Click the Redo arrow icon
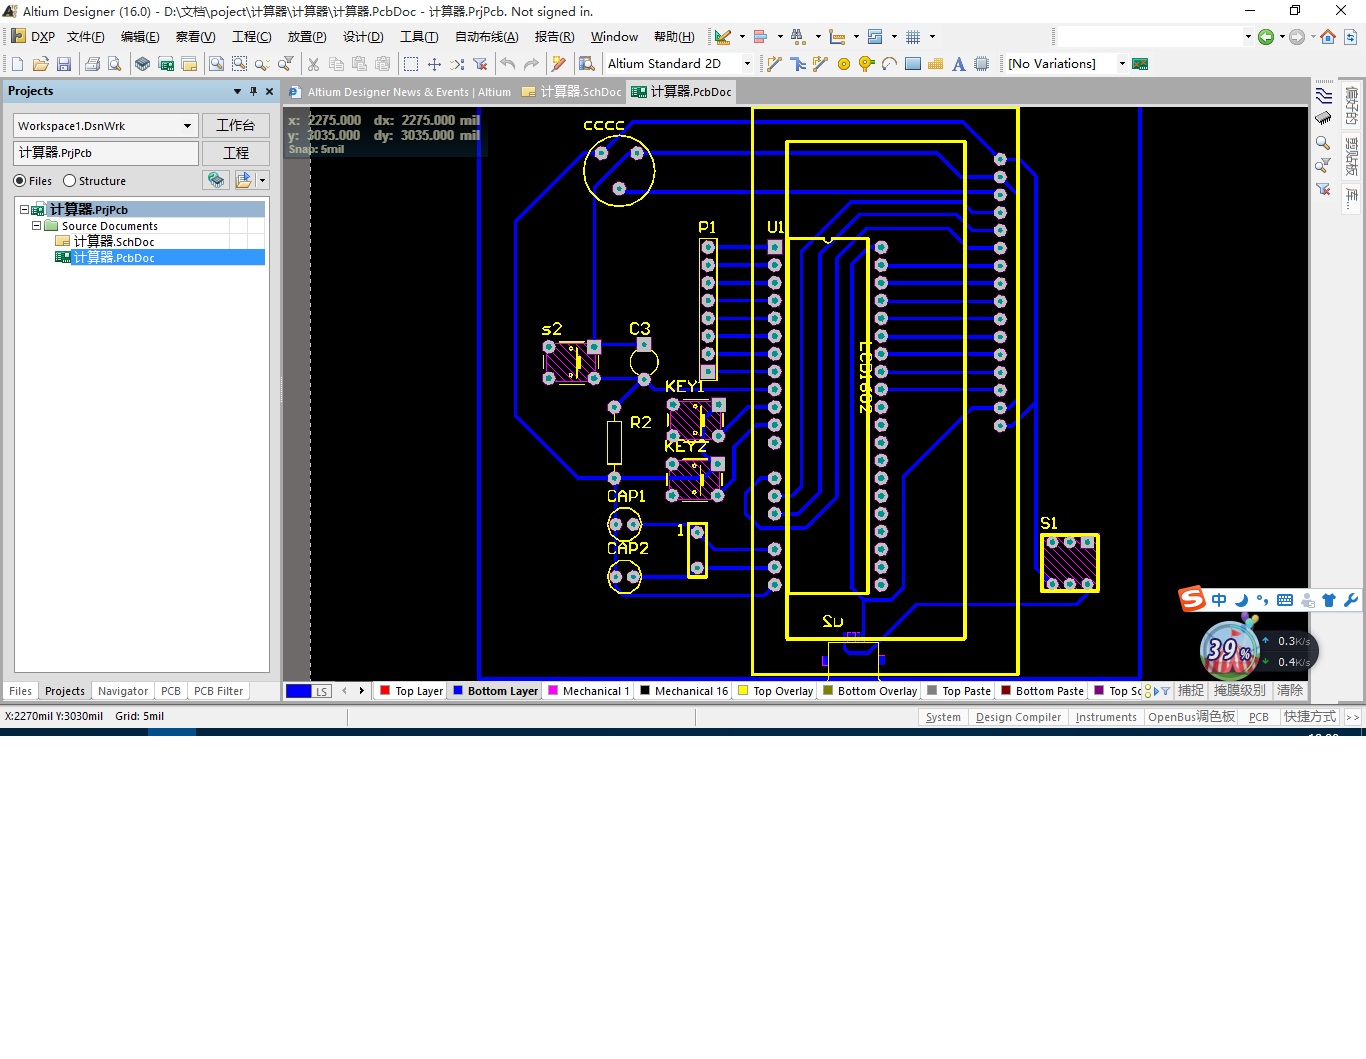The width and height of the screenshot is (1366, 1059). [531, 64]
